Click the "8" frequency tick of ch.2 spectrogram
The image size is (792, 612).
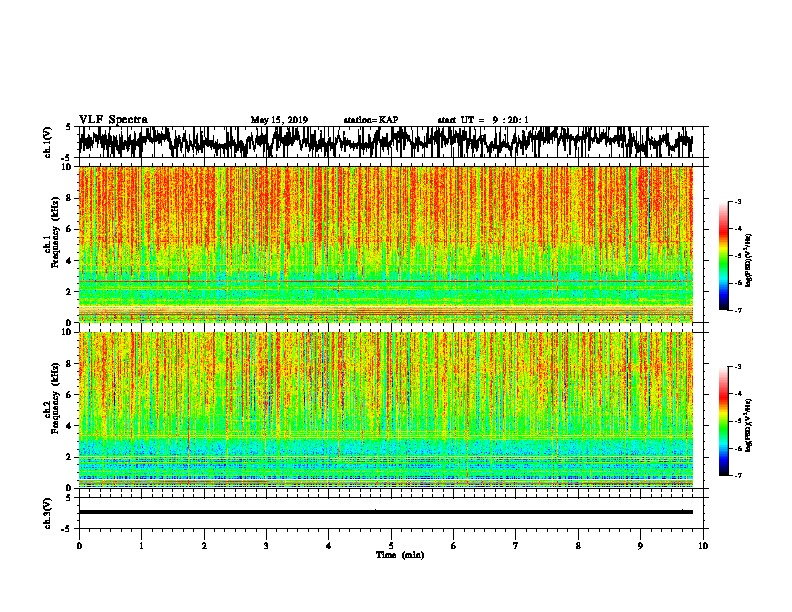[x=71, y=364]
